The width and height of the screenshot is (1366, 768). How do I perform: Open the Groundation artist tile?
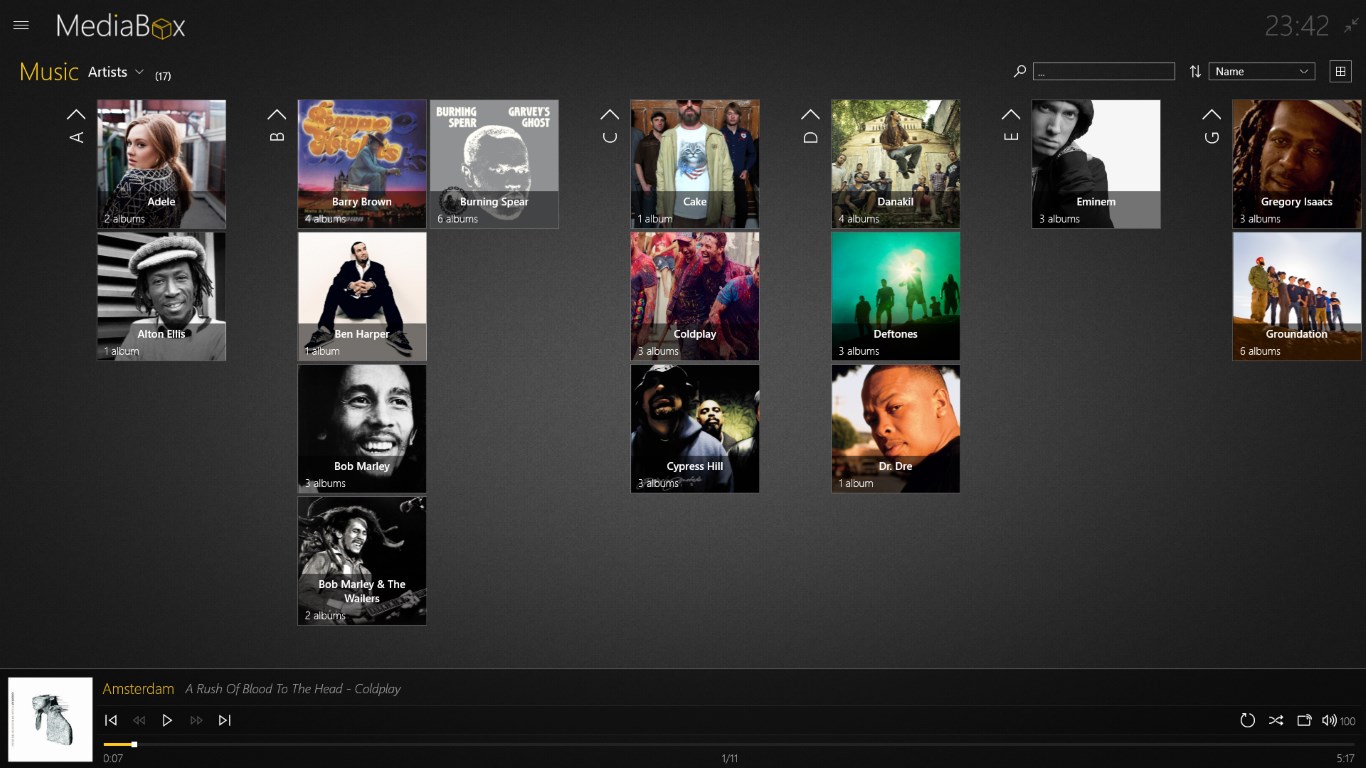1297,296
